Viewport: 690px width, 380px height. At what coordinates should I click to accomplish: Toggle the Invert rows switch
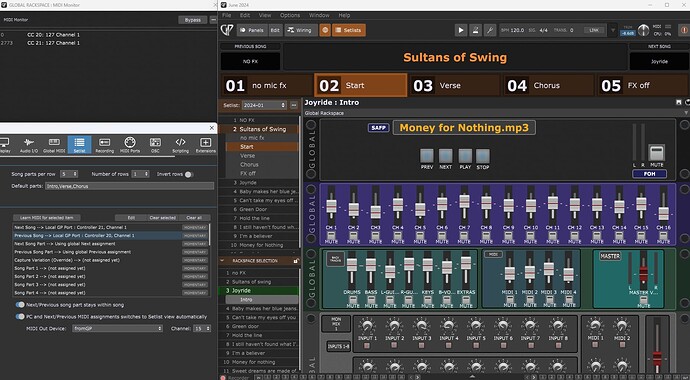tap(188, 174)
